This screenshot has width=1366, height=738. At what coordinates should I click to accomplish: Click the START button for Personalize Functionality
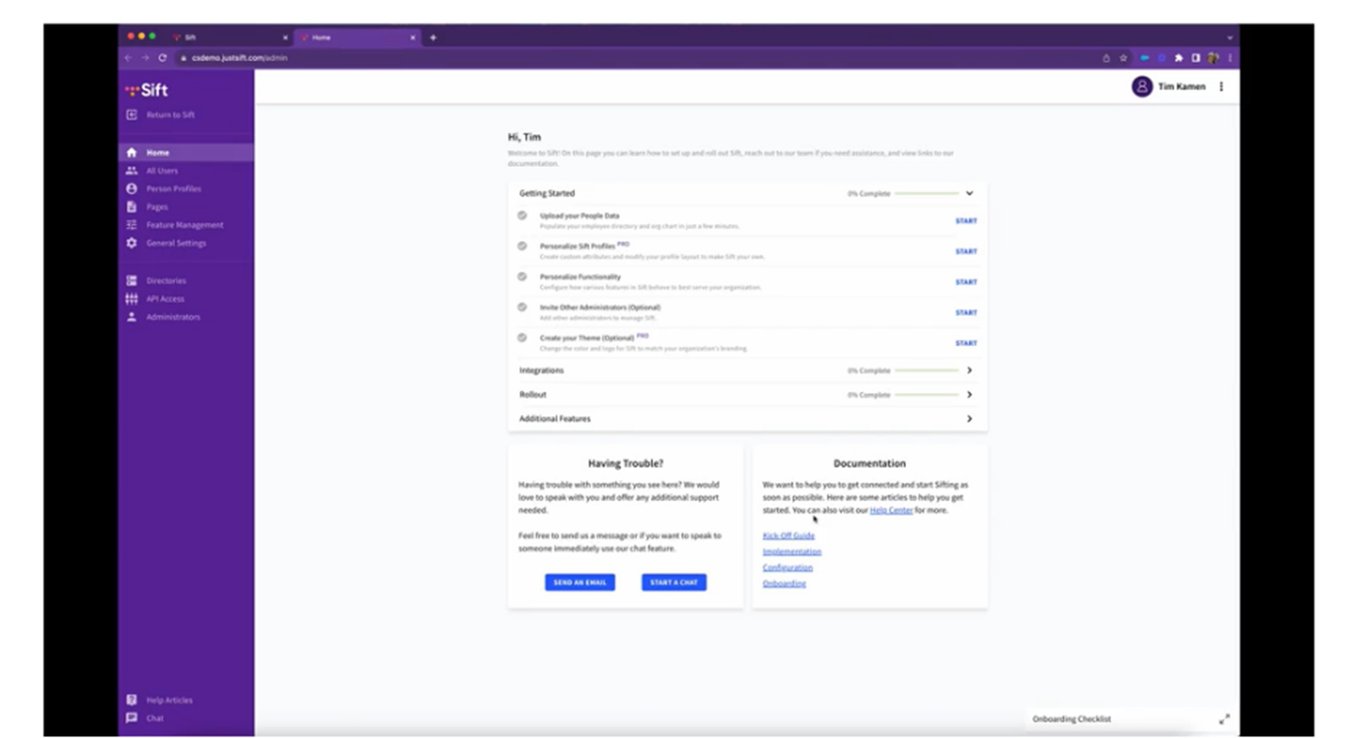pyautogui.click(x=966, y=281)
